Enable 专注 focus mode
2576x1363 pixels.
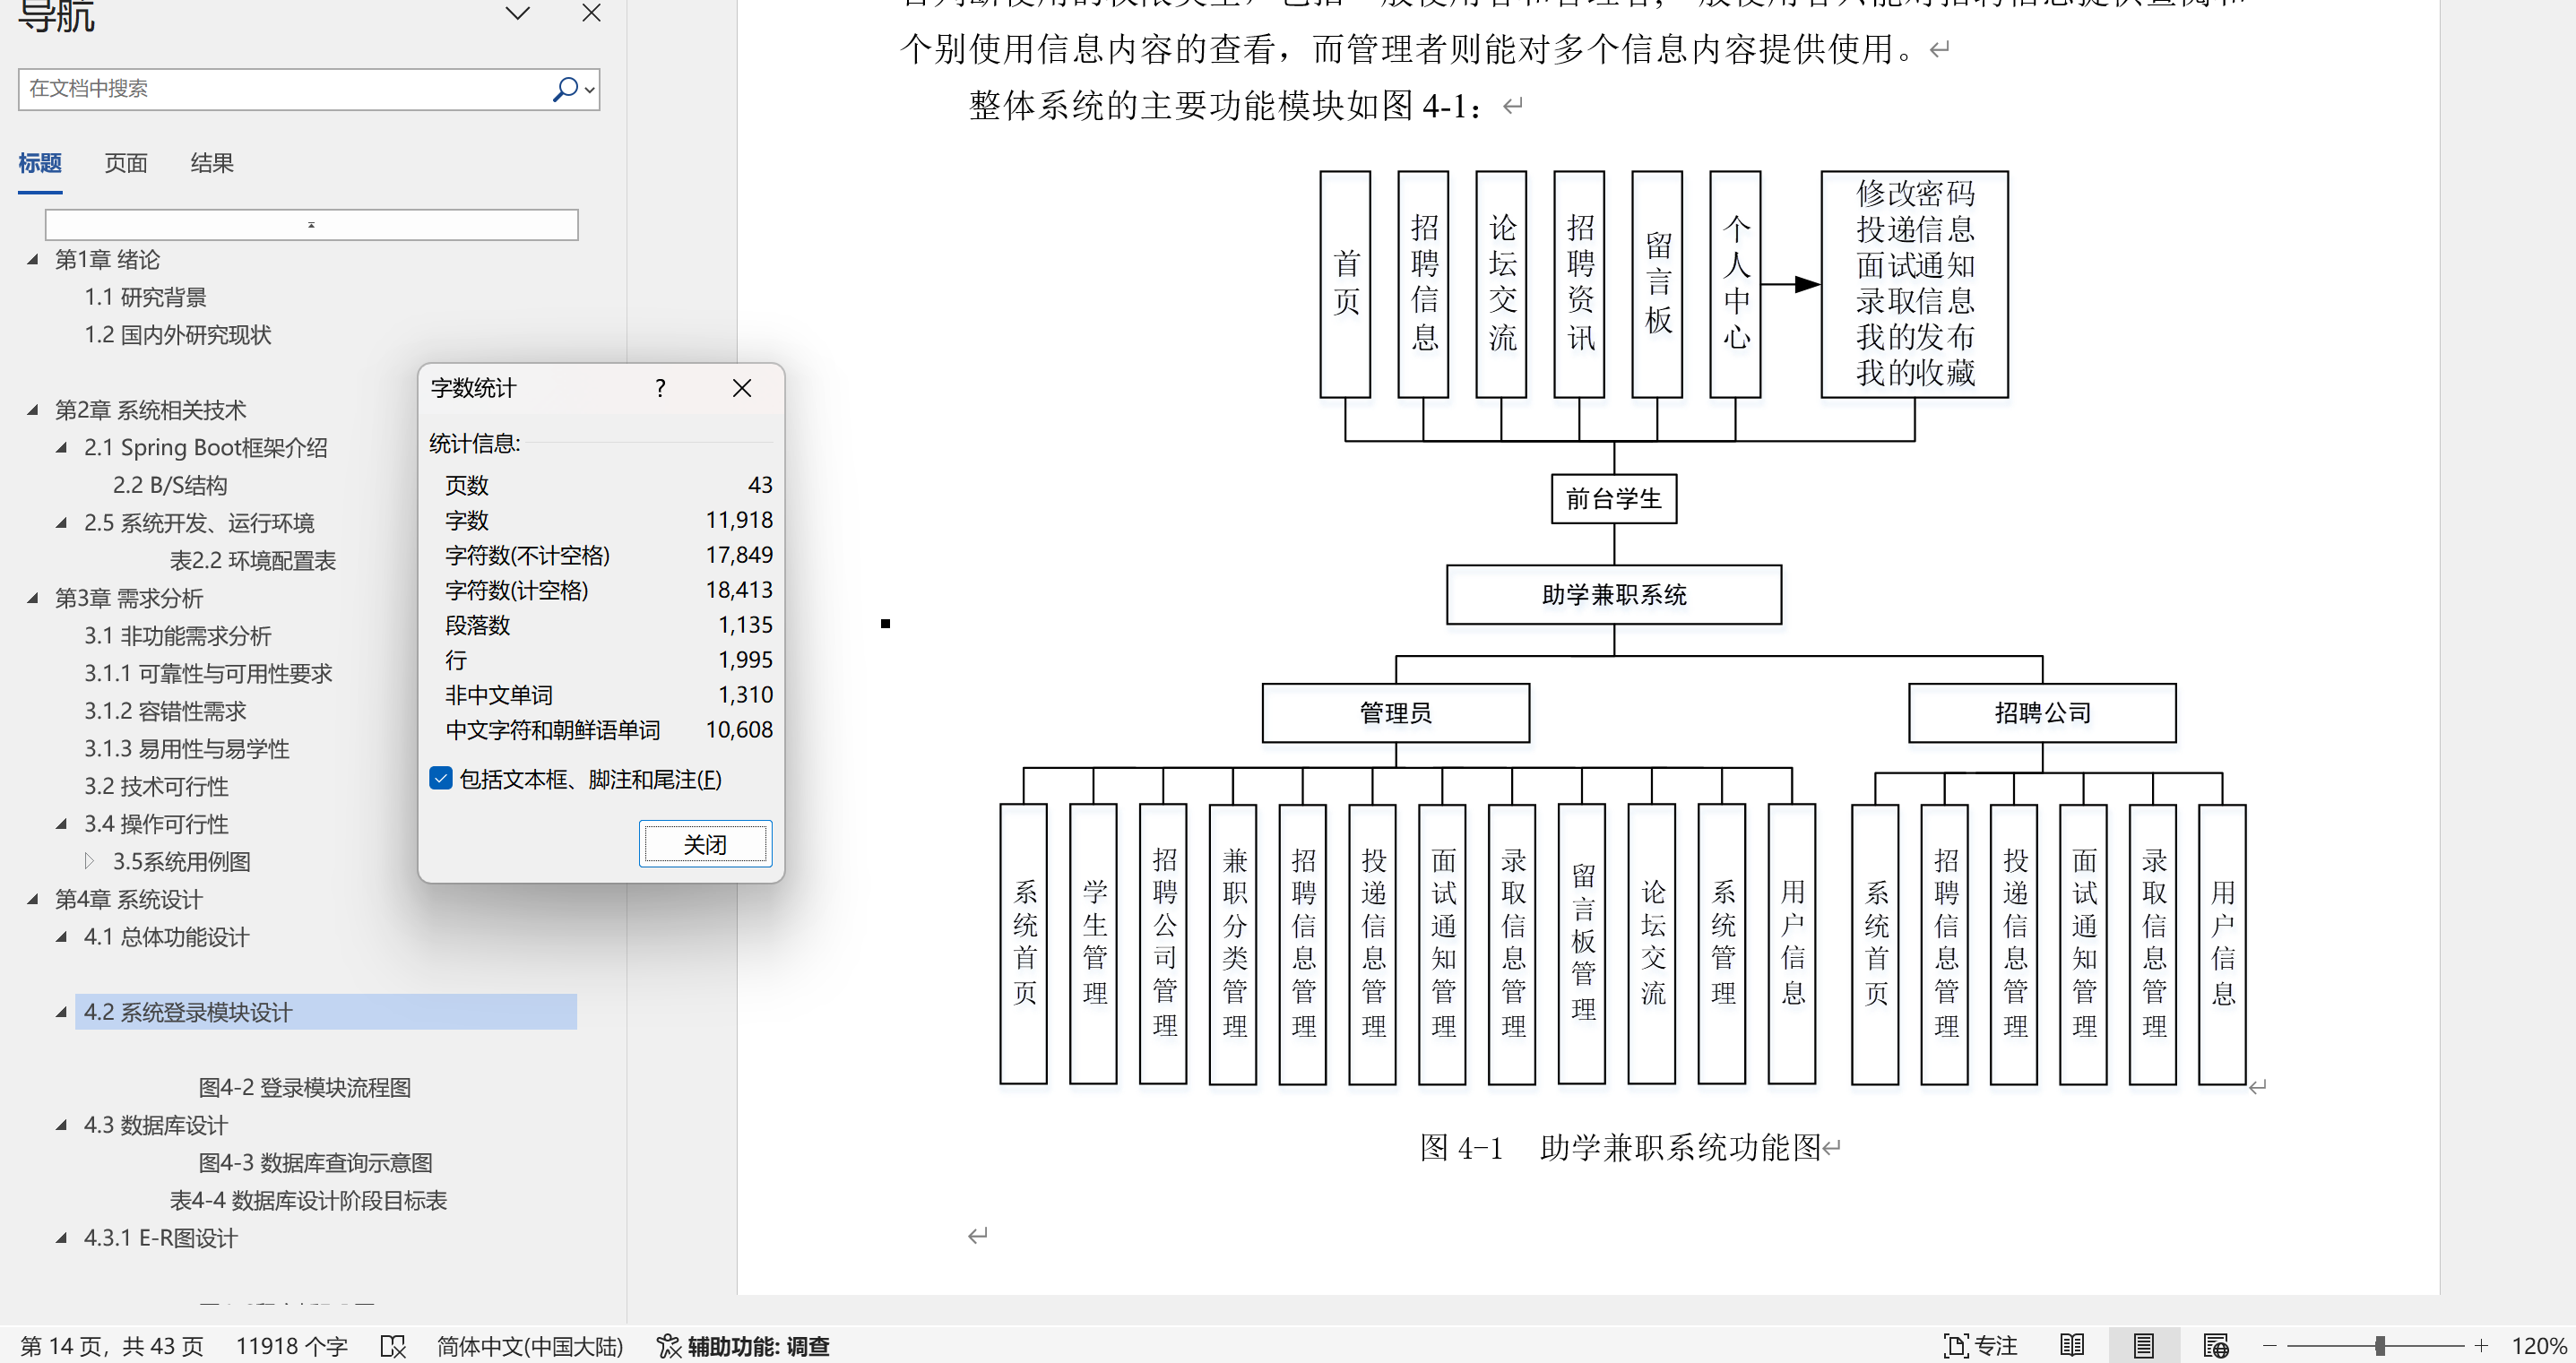tap(1980, 1346)
